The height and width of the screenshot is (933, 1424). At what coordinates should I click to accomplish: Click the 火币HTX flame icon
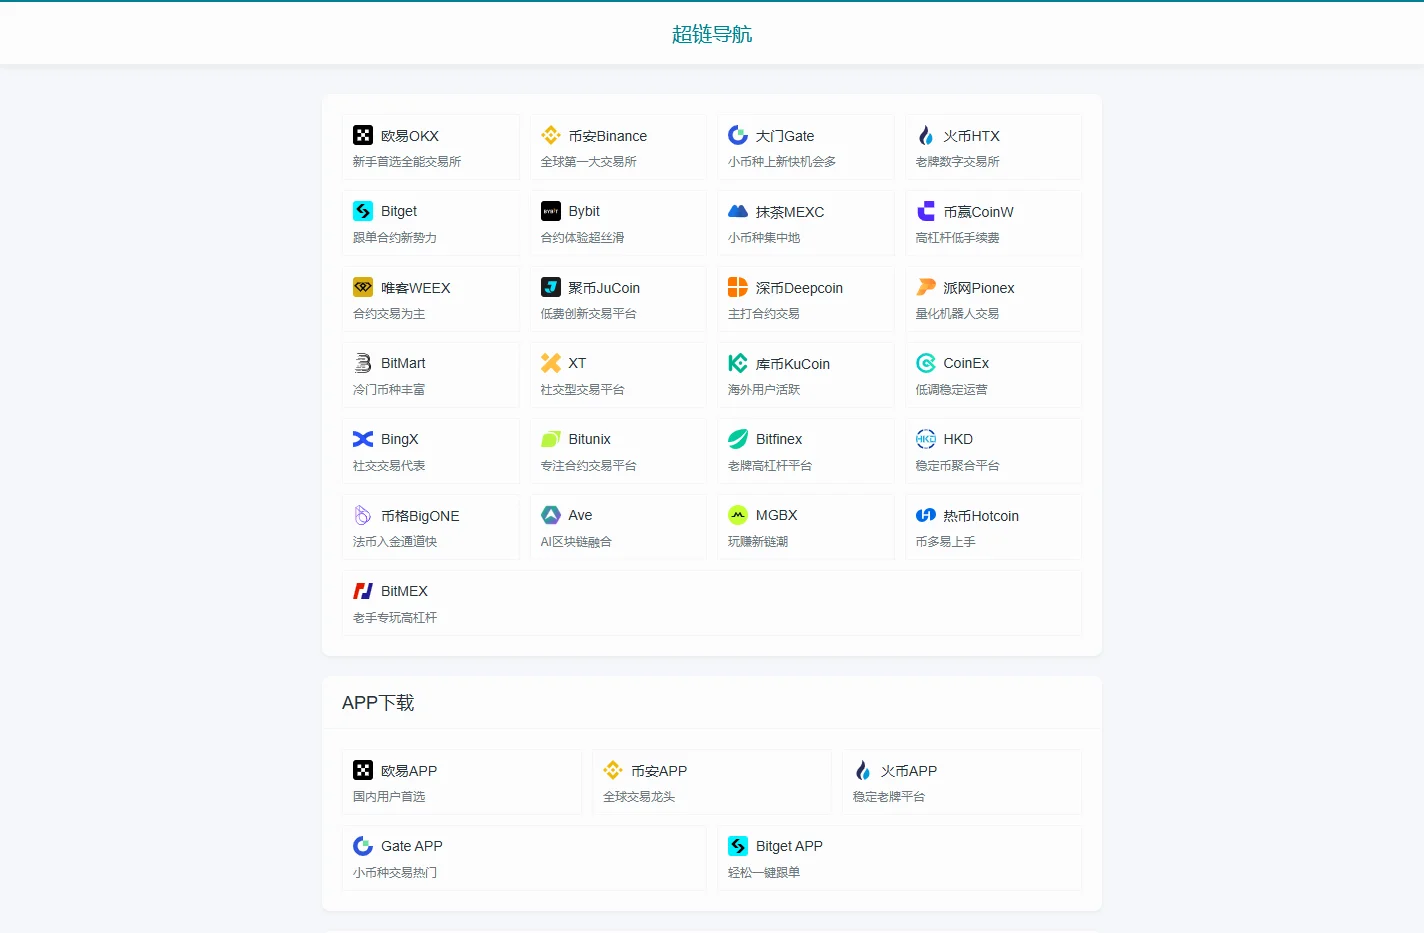tap(926, 135)
